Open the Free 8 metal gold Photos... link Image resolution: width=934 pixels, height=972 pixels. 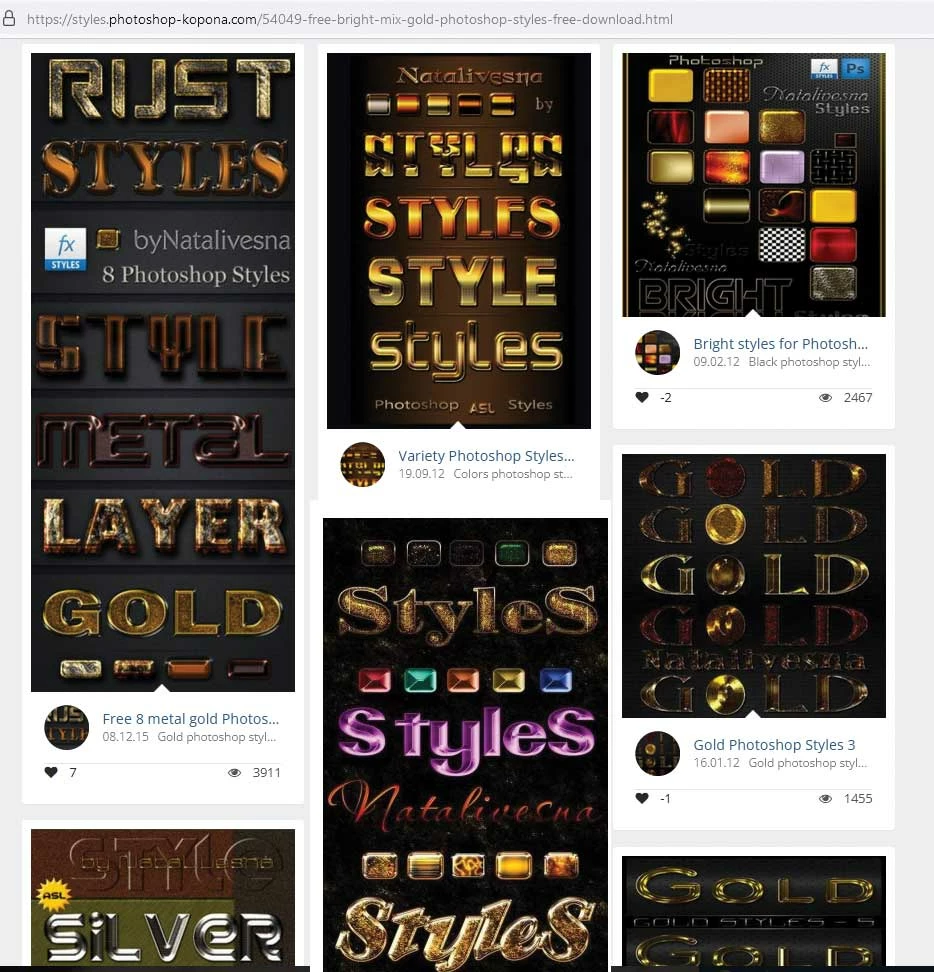pyautogui.click(x=191, y=718)
